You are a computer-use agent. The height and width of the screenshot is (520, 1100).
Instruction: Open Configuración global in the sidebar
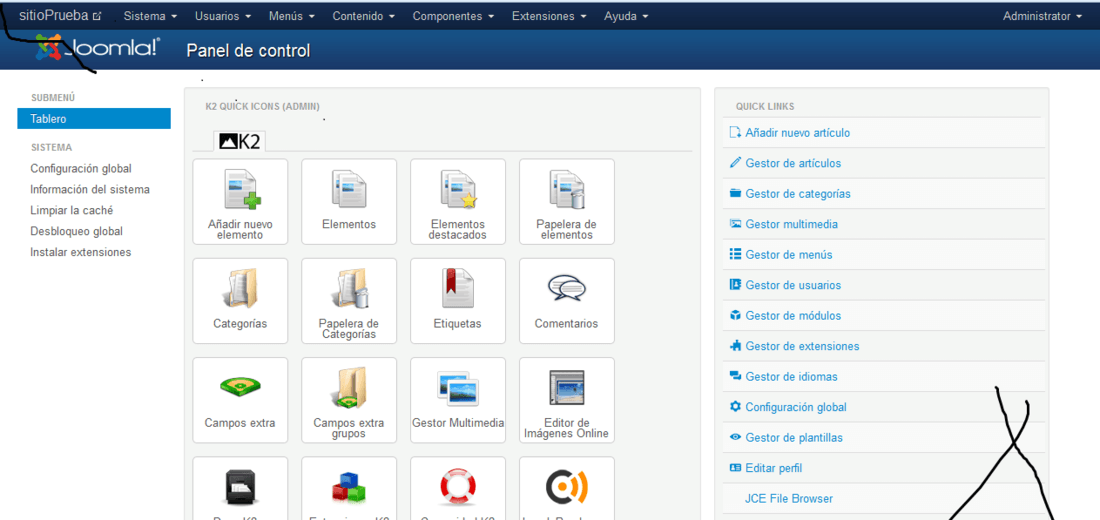tap(81, 168)
